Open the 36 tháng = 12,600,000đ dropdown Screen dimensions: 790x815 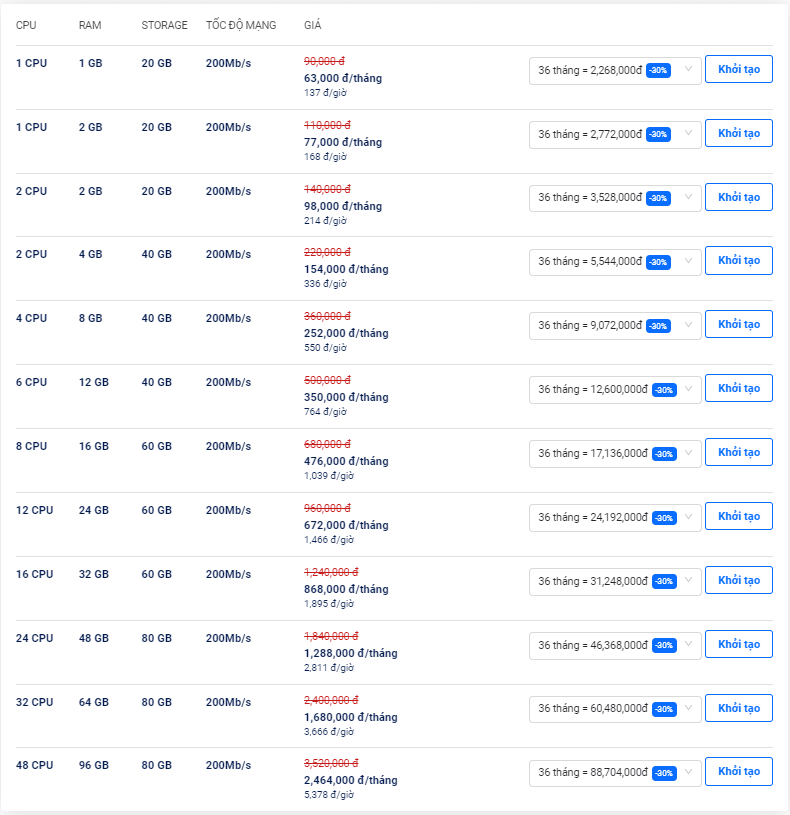pos(615,389)
